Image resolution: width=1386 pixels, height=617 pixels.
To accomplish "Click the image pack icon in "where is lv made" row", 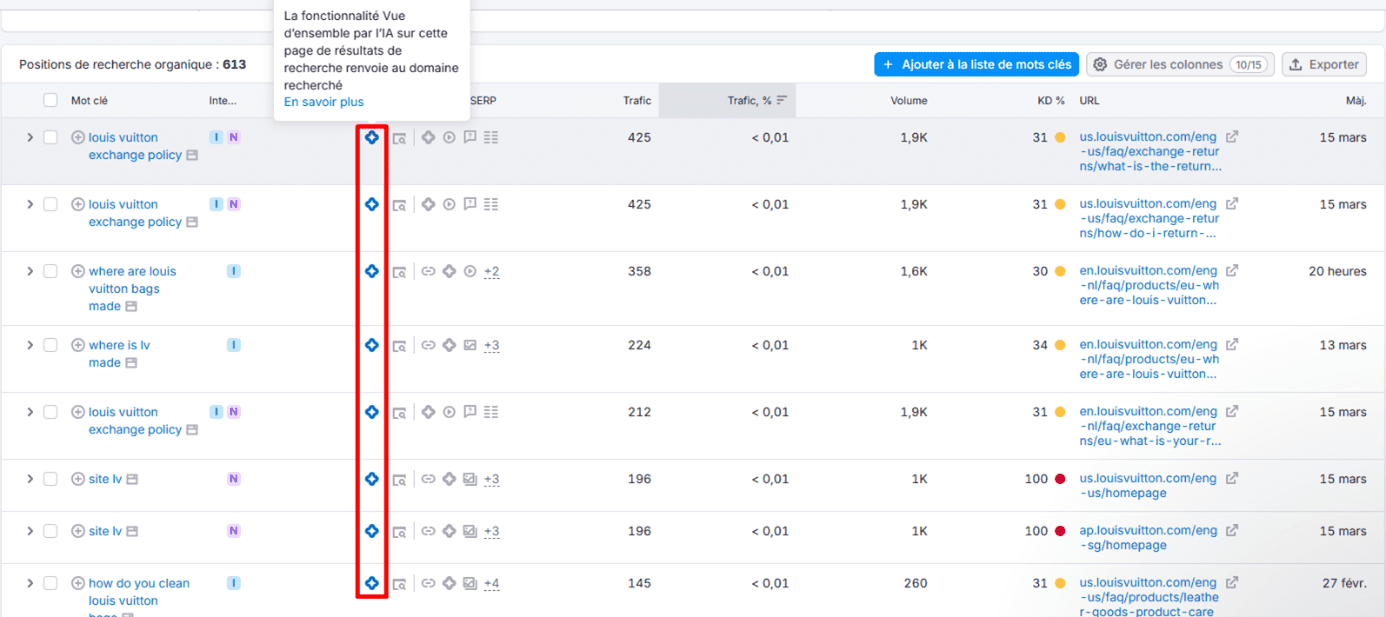I will click(470, 345).
